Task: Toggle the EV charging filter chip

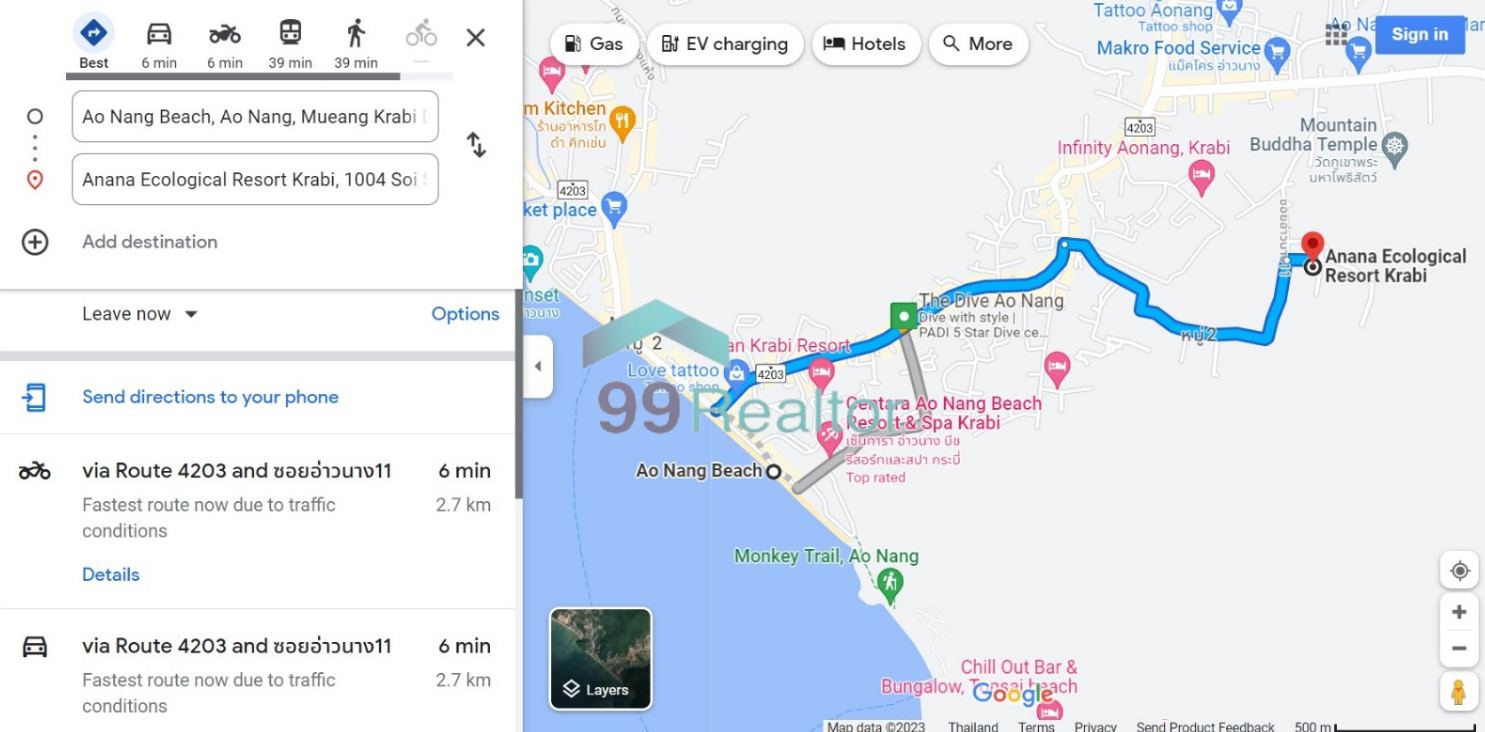Action: click(725, 44)
